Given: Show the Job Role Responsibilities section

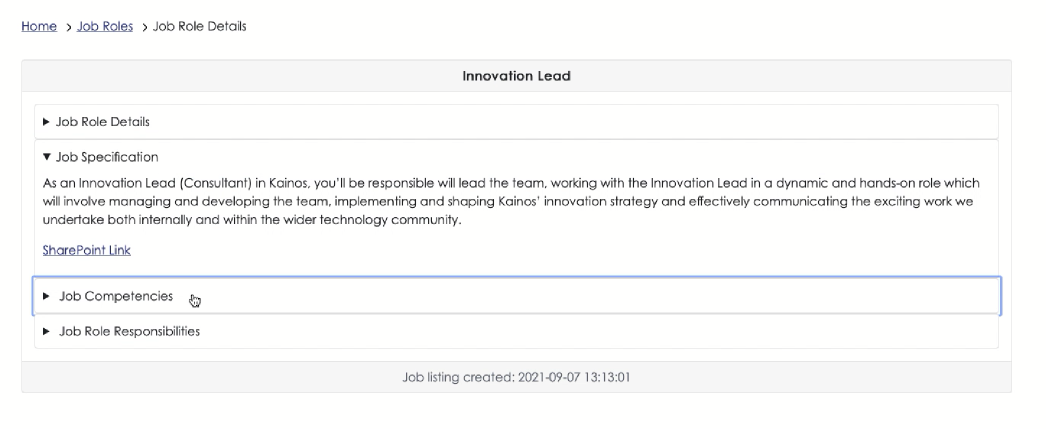Looking at the screenshot, I should 129,332.
